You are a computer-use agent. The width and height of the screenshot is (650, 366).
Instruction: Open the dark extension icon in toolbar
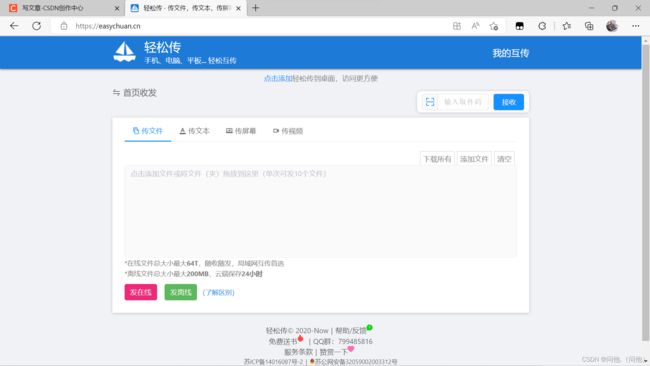coord(519,26)
